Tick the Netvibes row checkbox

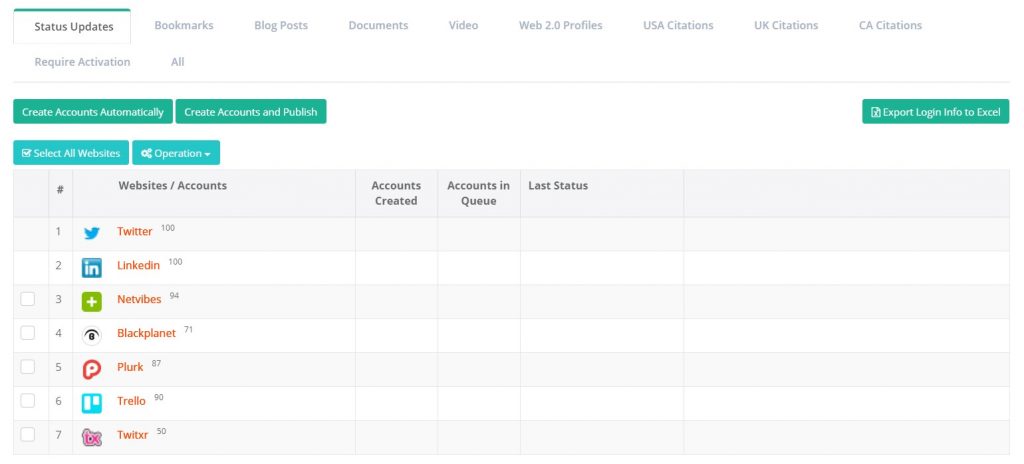coord(28,299)
